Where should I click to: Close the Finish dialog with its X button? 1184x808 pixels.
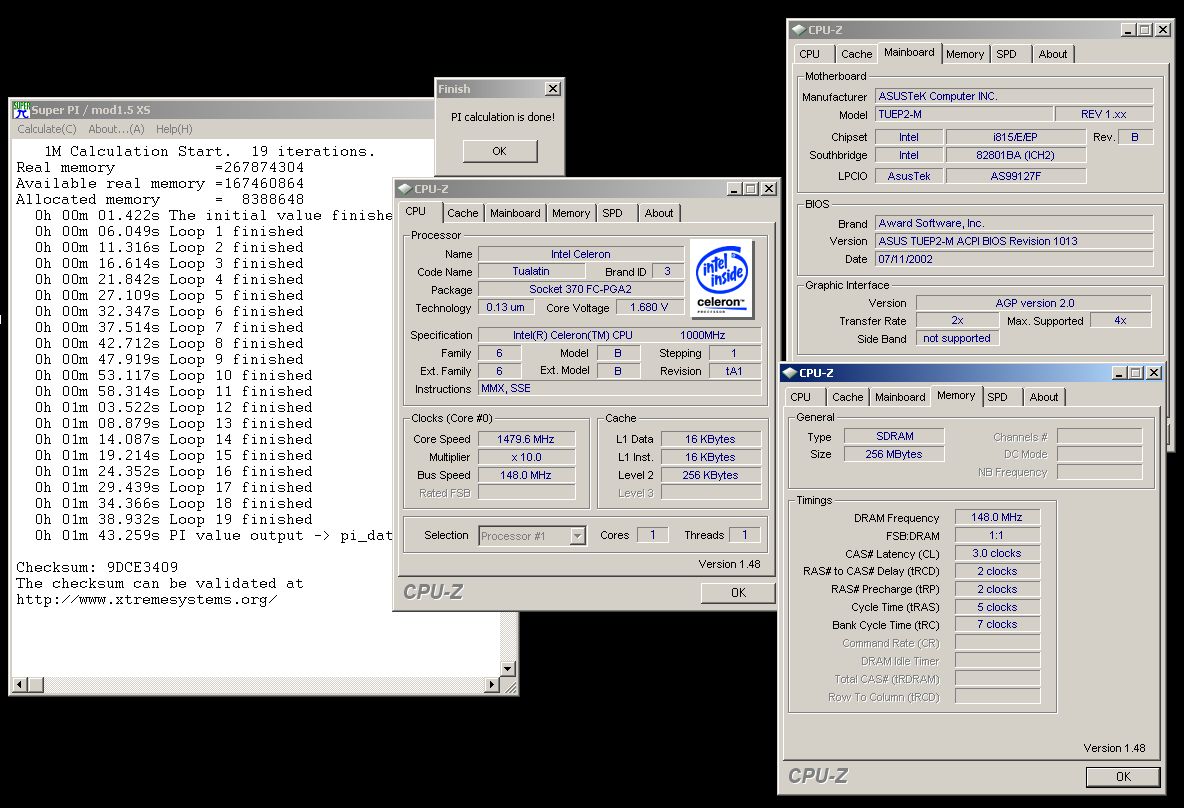tap(553, 88)
